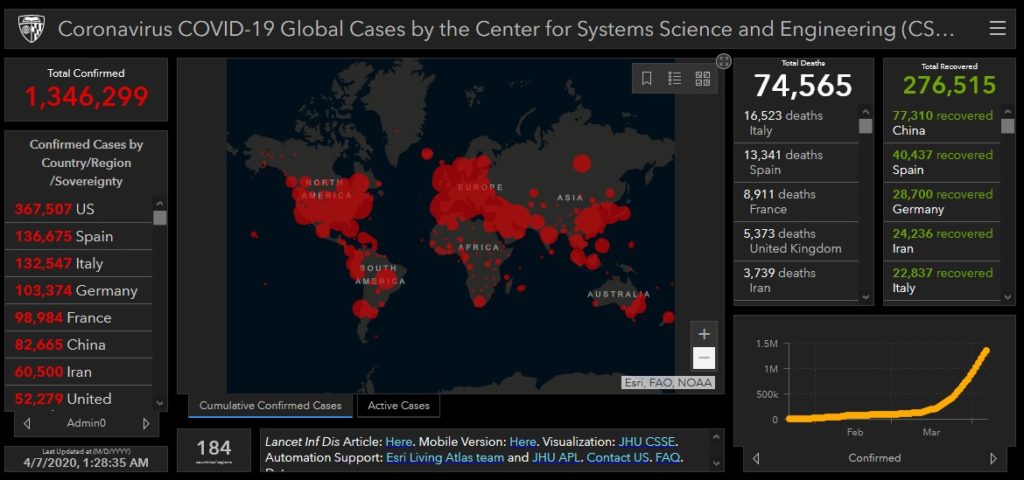Open the map legend list icon

click(675, 79)
